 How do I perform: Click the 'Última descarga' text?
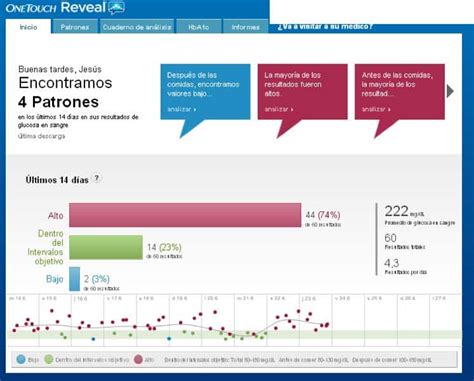pos(41,136)
